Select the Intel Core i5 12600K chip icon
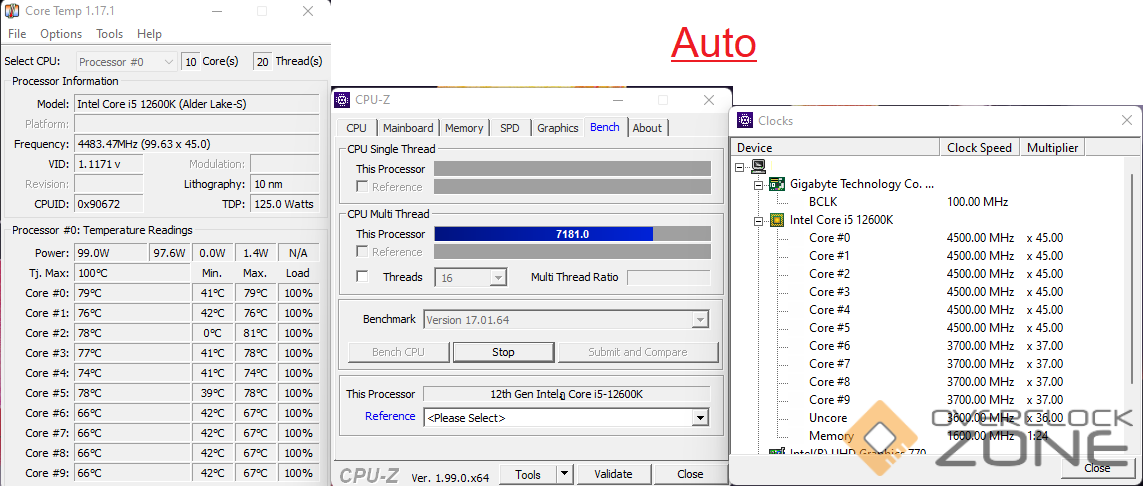This screenshot has width=1143, height=486. click(x=777, y=219)
